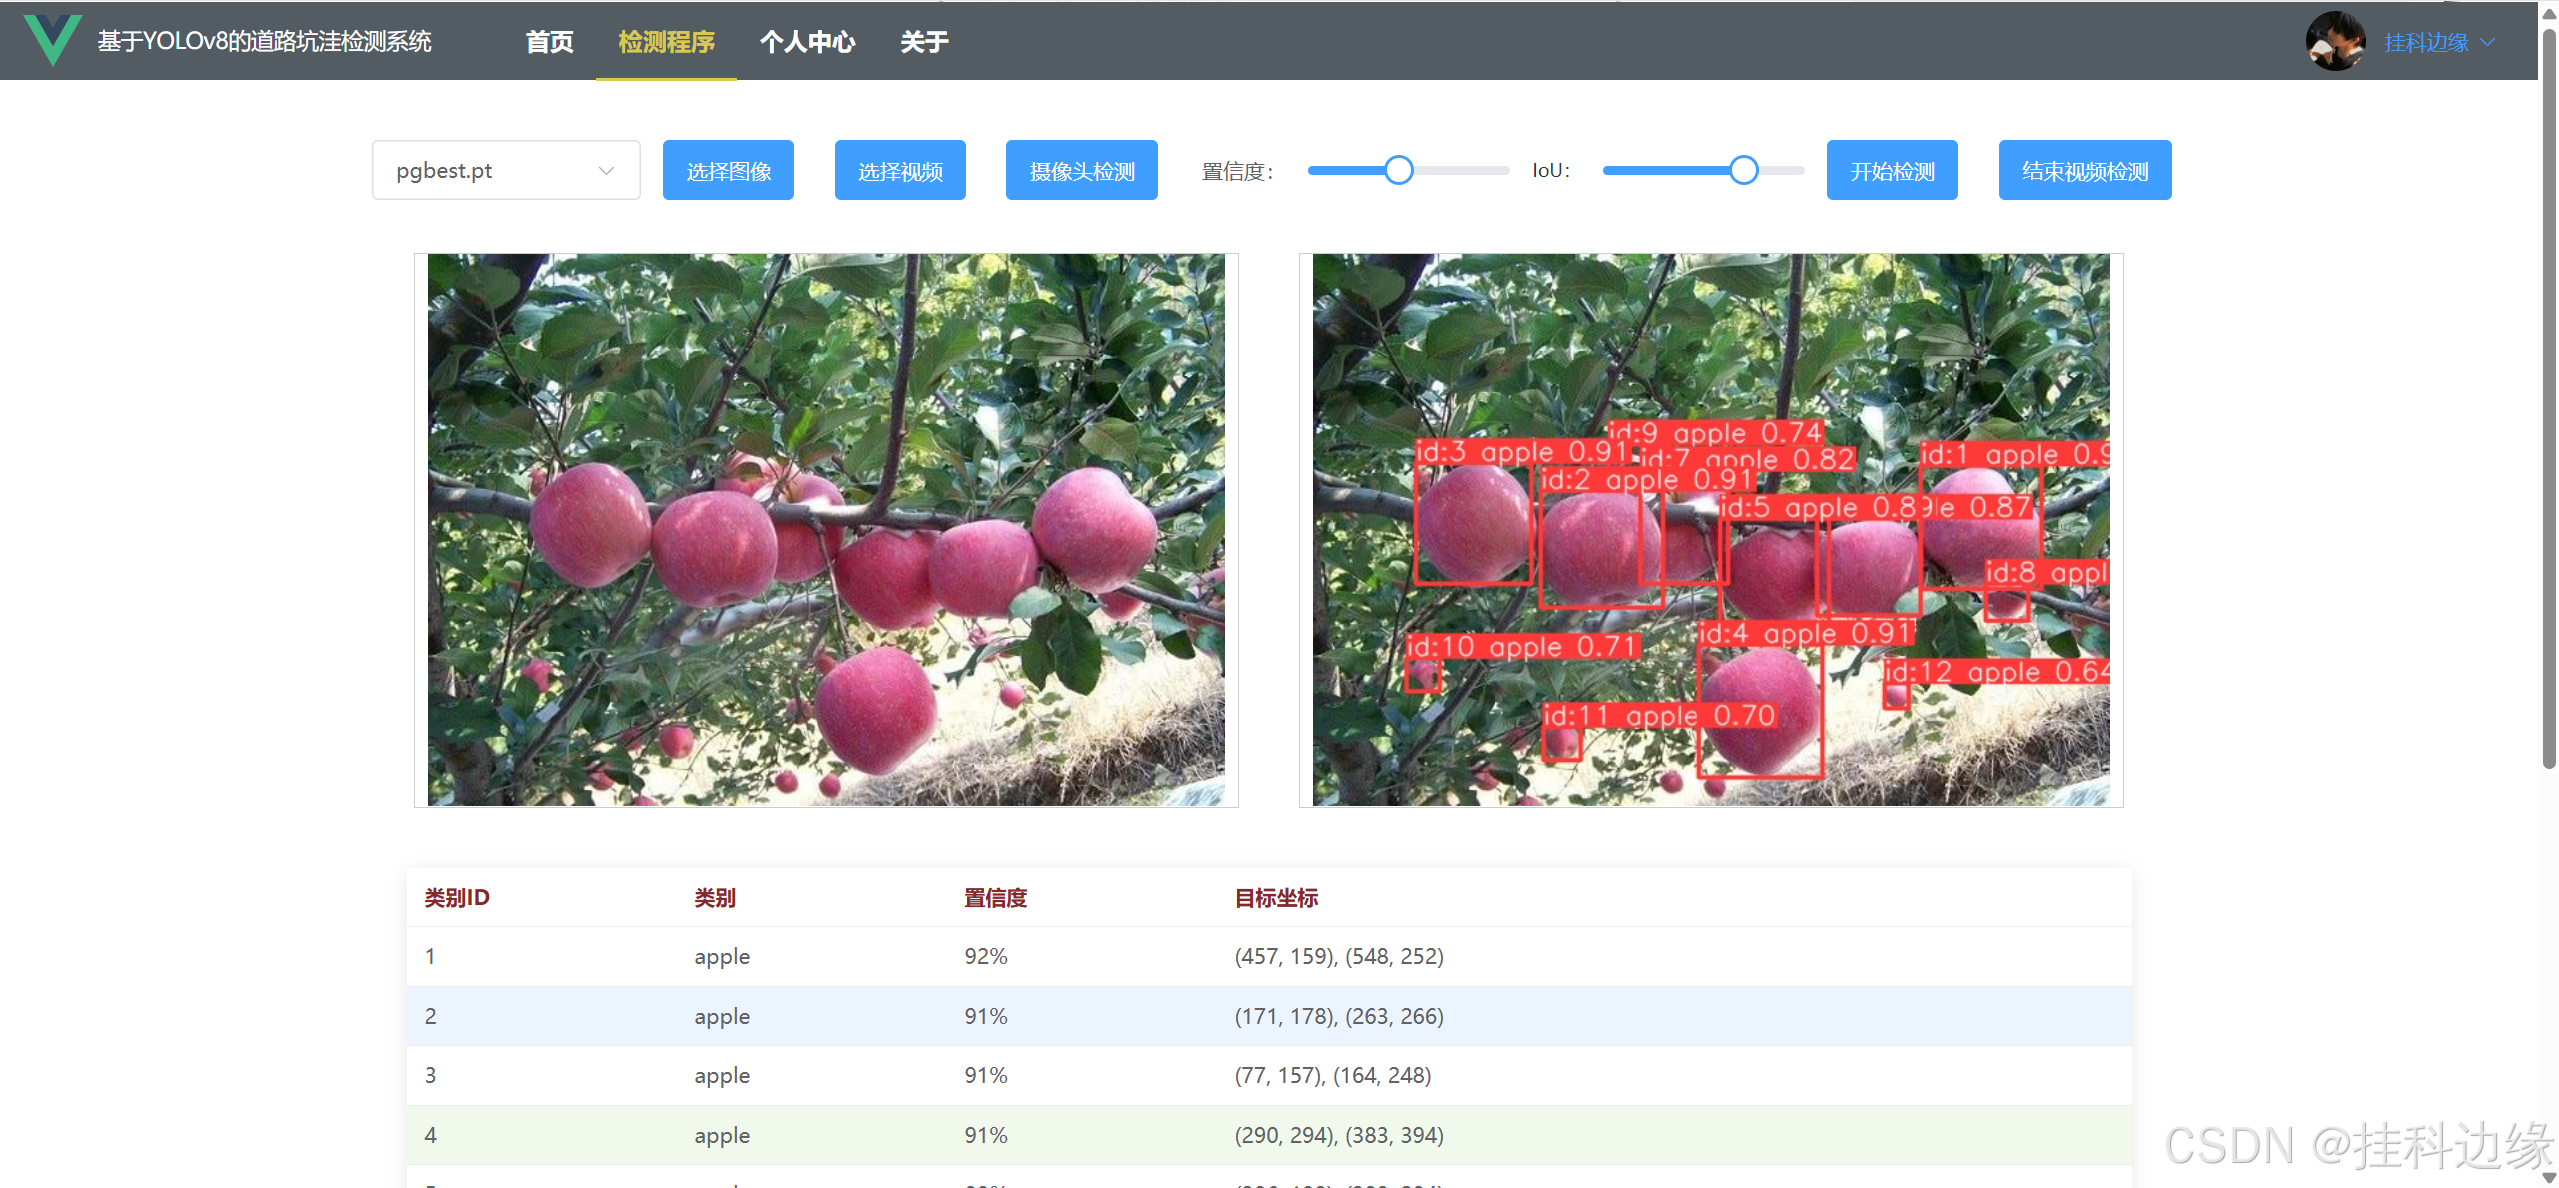
Task: Click the user avatar picture
Action: point(2334,42)
